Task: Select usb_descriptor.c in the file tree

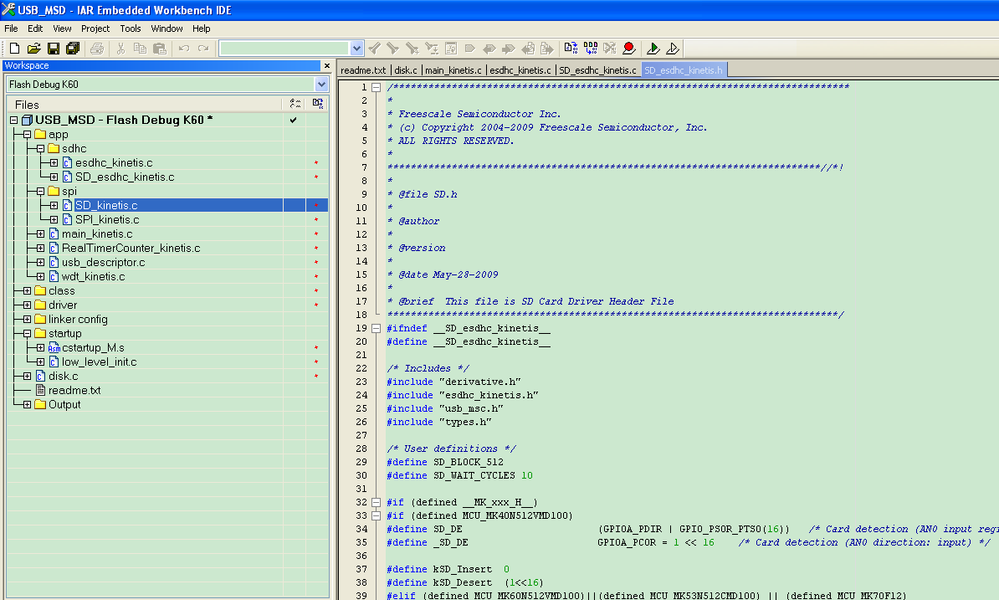Action: click(103, 262)
